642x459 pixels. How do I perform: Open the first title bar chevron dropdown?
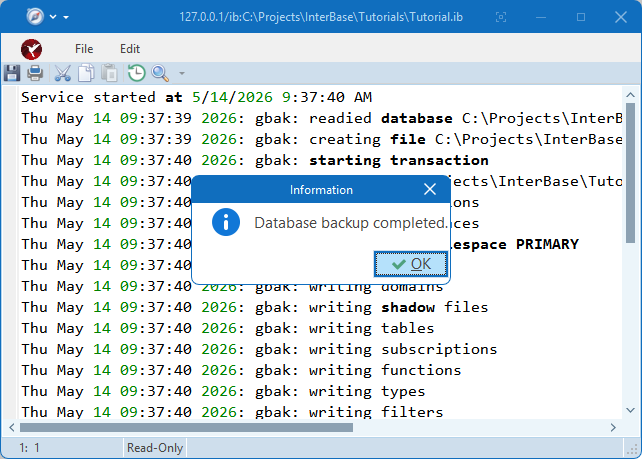pyautogui.click(x=53, y=17)
